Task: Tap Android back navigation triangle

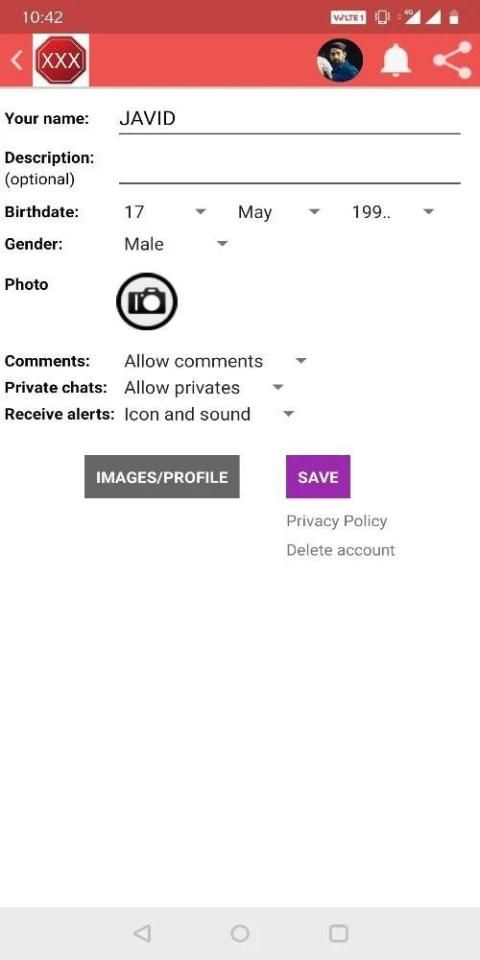Action: point(142,933)
